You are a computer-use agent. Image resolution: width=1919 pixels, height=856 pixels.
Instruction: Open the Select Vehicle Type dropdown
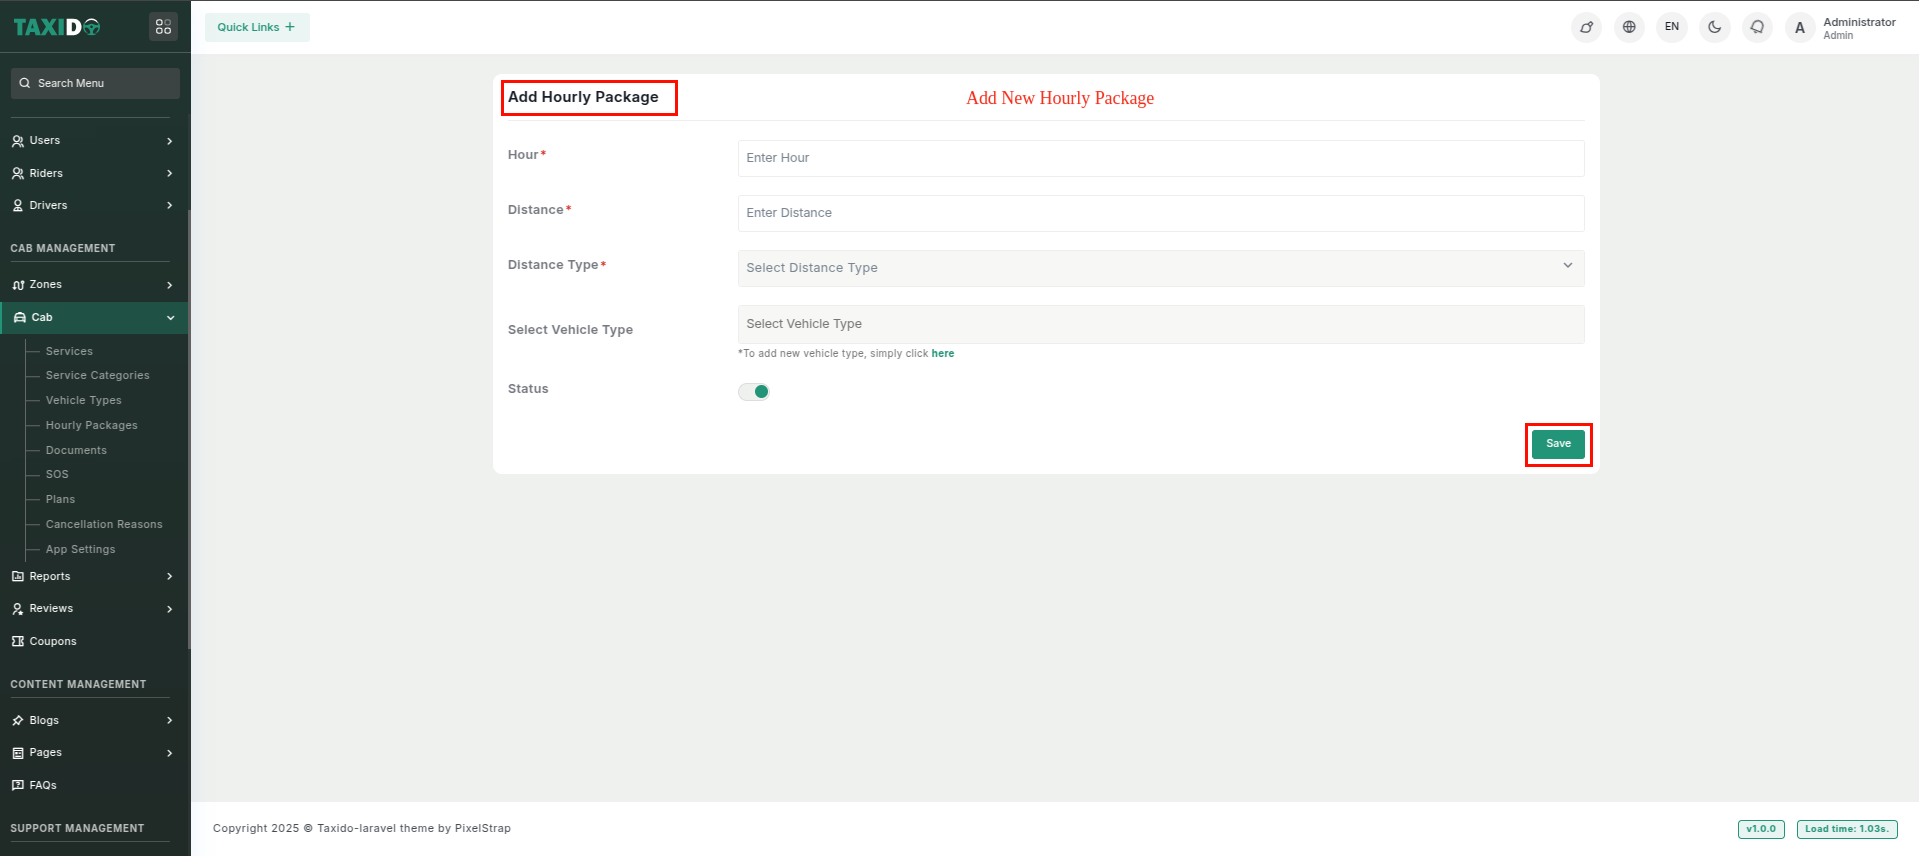click(1160, 324)
